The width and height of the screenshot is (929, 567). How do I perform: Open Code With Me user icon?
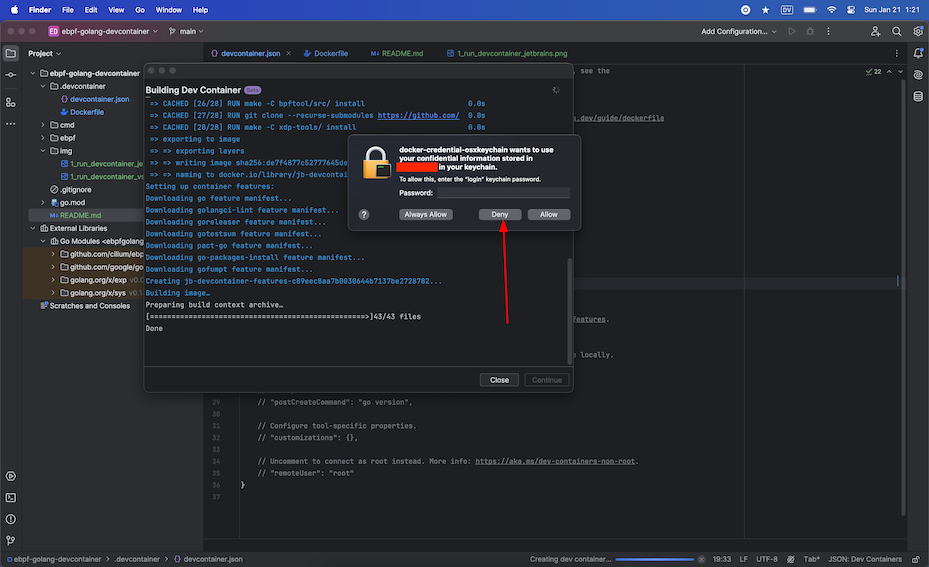pos(875,31)
